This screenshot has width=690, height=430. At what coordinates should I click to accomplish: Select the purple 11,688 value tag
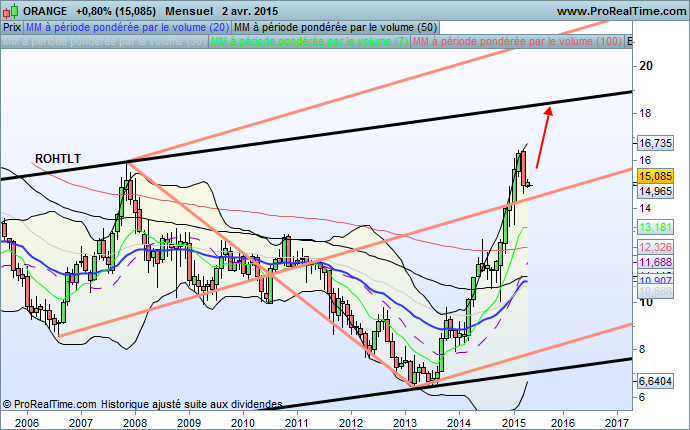(x=655, y=262)
